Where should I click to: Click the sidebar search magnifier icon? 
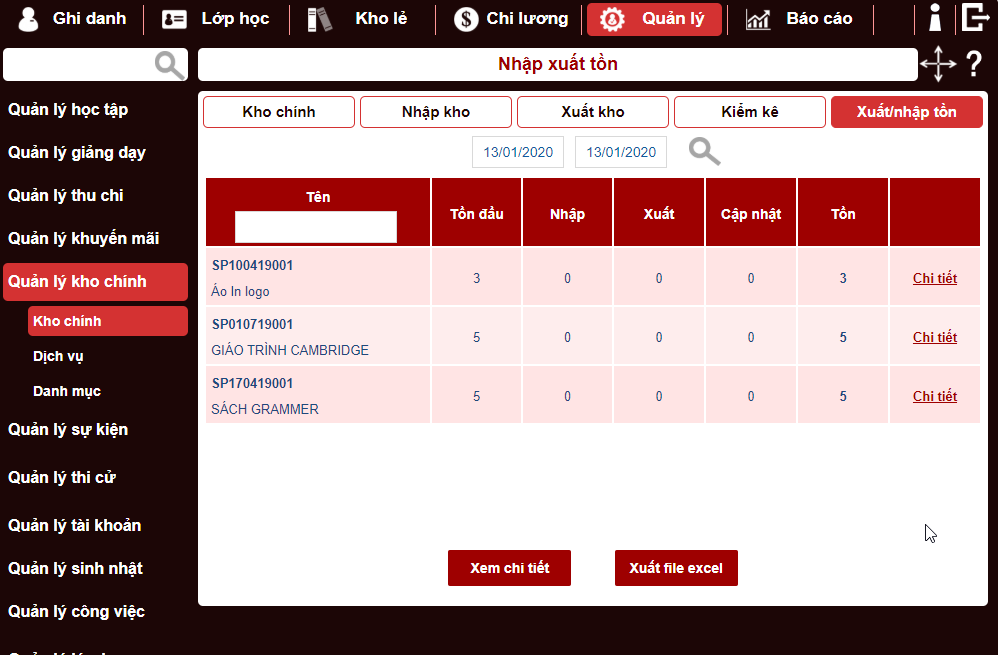[170, 65]
